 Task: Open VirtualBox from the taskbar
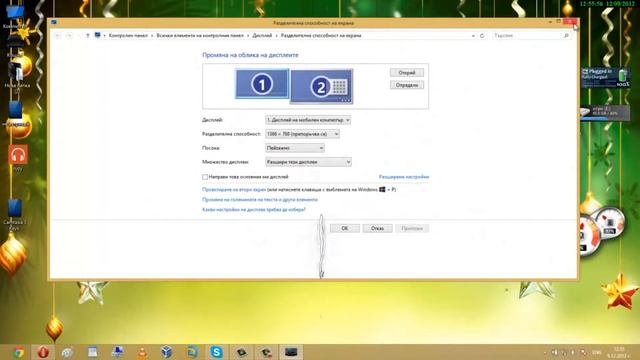point(167,352)
